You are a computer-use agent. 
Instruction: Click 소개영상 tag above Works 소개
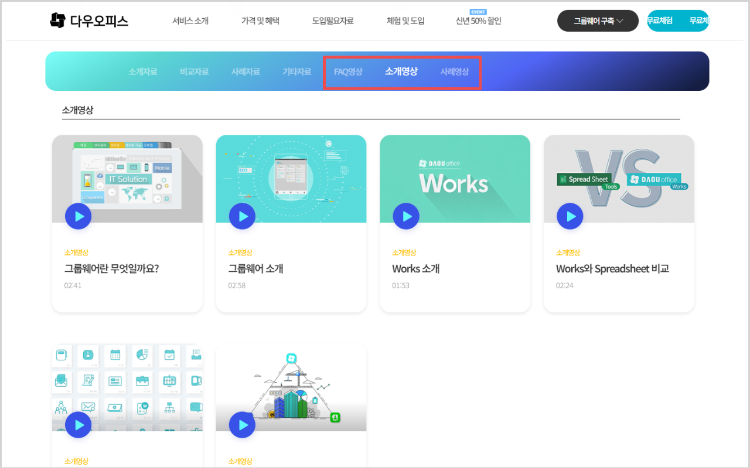click(x=404, y=253)
